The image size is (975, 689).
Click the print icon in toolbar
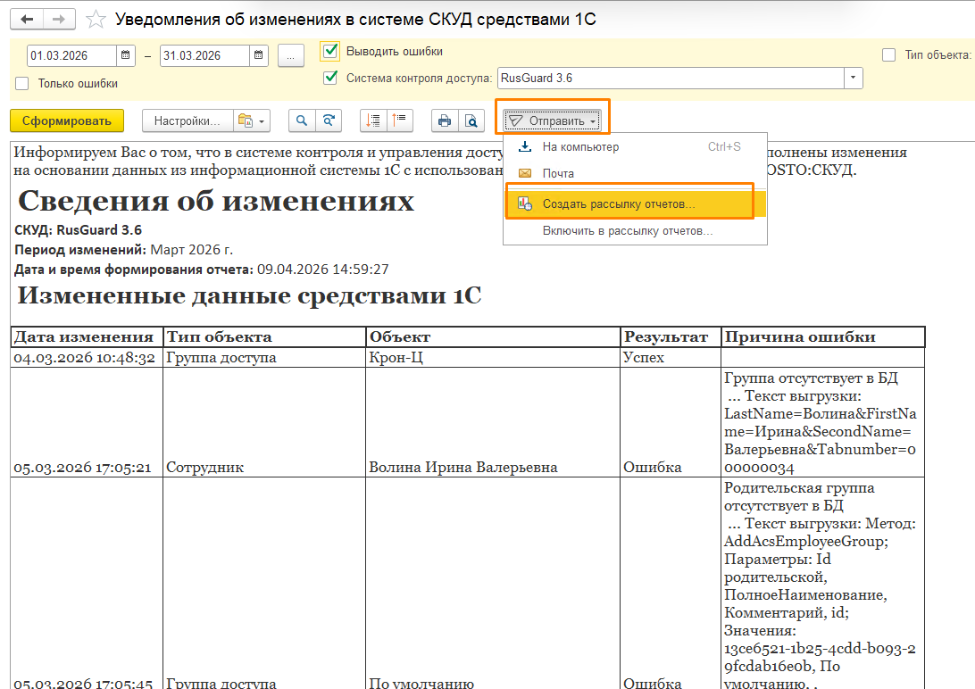coord(444,121)
